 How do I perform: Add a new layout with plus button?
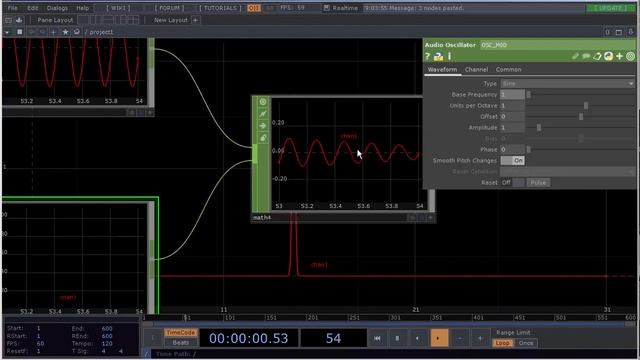pos(196,20)
